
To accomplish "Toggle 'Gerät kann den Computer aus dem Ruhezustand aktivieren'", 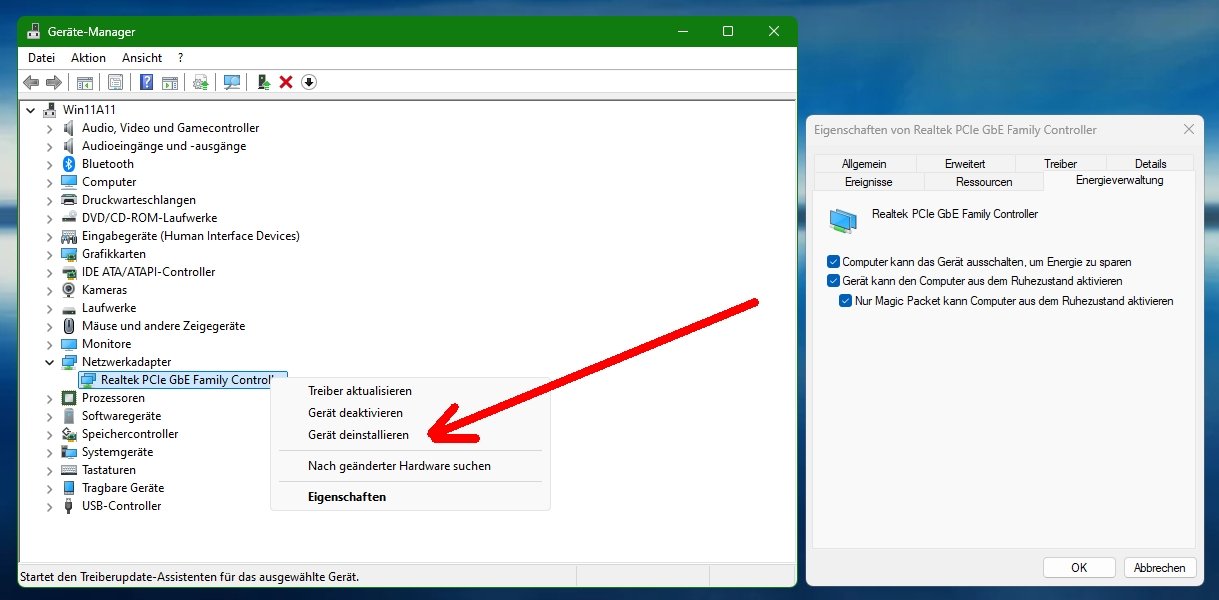I will point(834,281).
